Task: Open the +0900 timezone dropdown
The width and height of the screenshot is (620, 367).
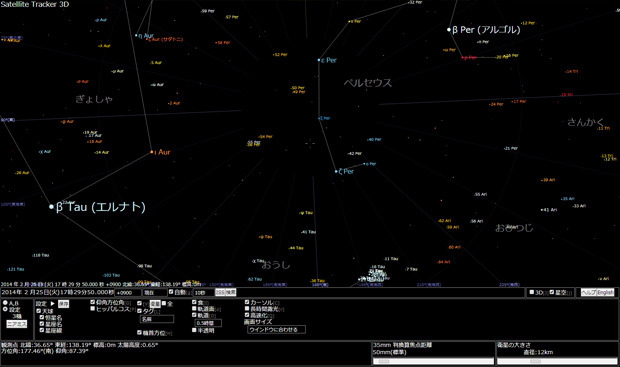Action: click(128, 293)
